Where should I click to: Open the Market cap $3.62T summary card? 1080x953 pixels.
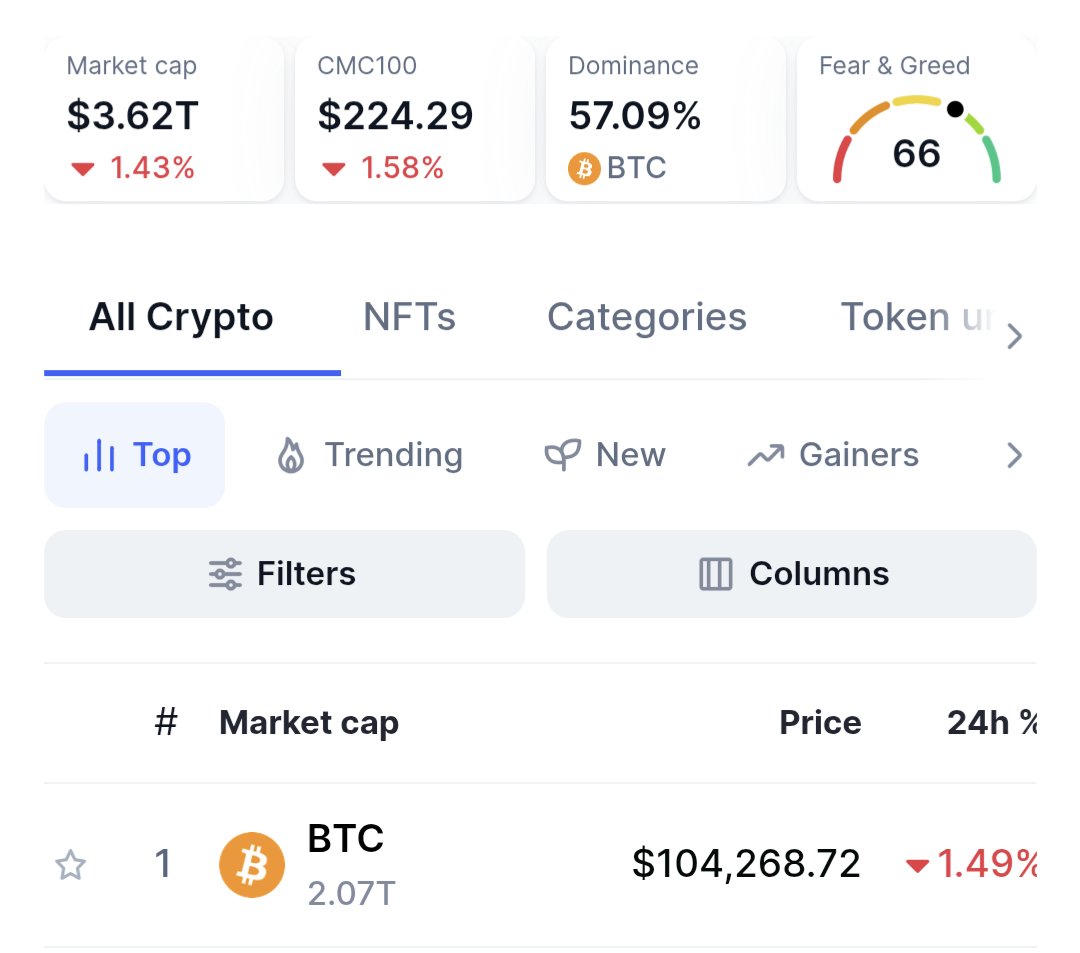[x=164, y=120]
